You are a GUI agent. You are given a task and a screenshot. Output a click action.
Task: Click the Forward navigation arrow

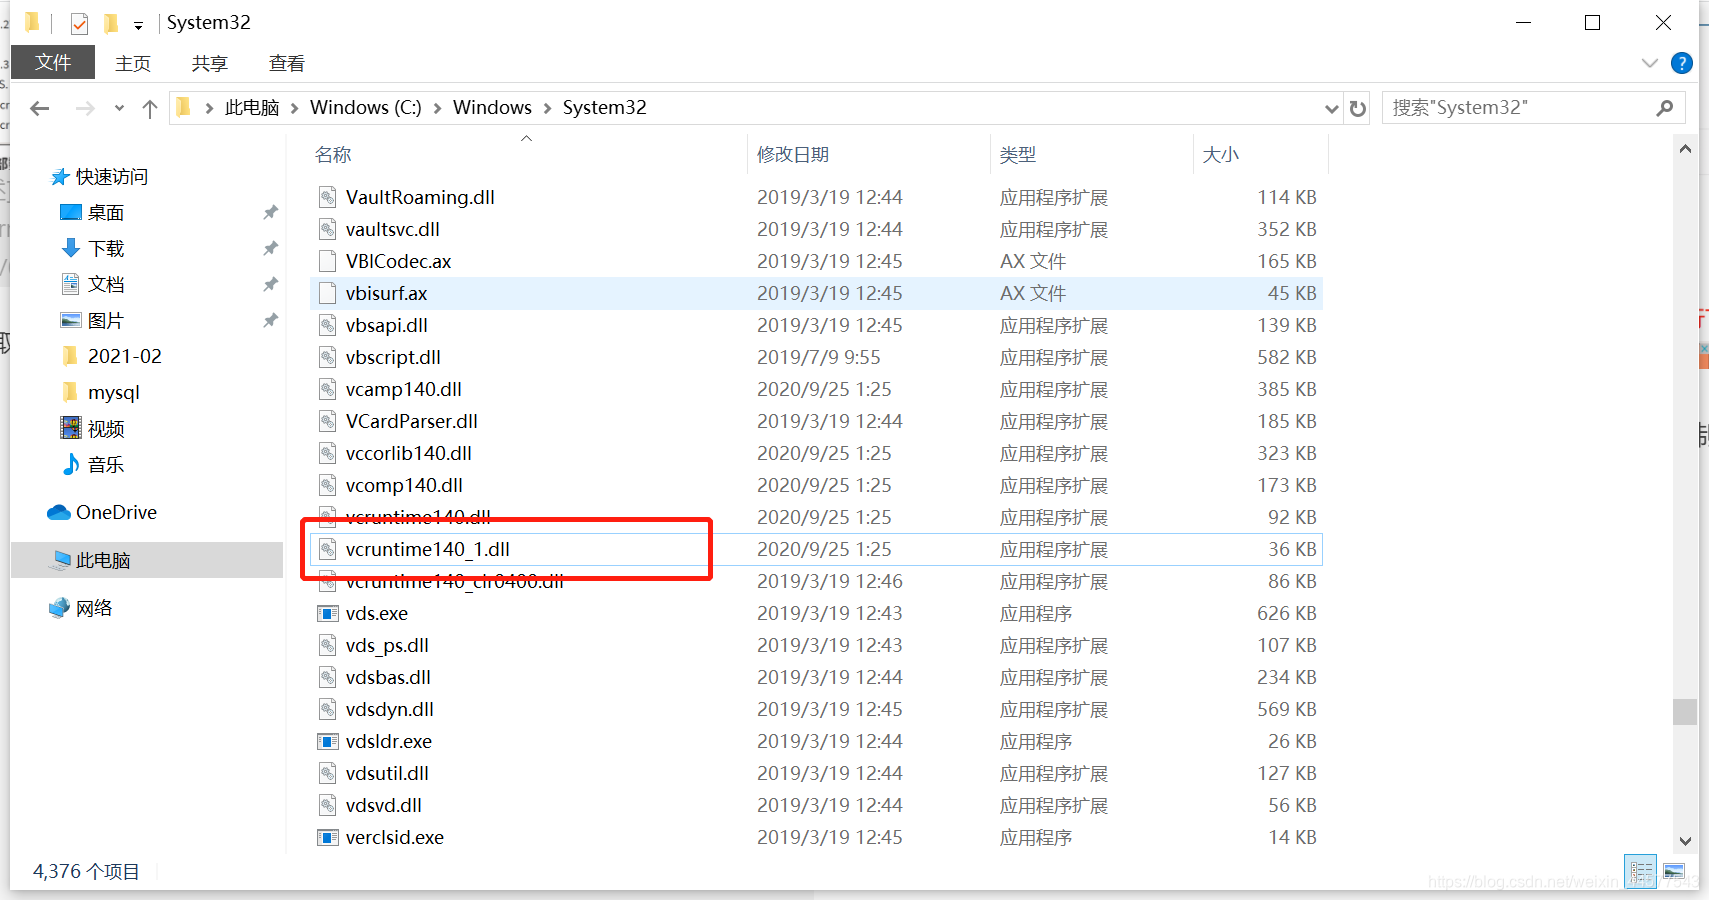tap(85, 108)
